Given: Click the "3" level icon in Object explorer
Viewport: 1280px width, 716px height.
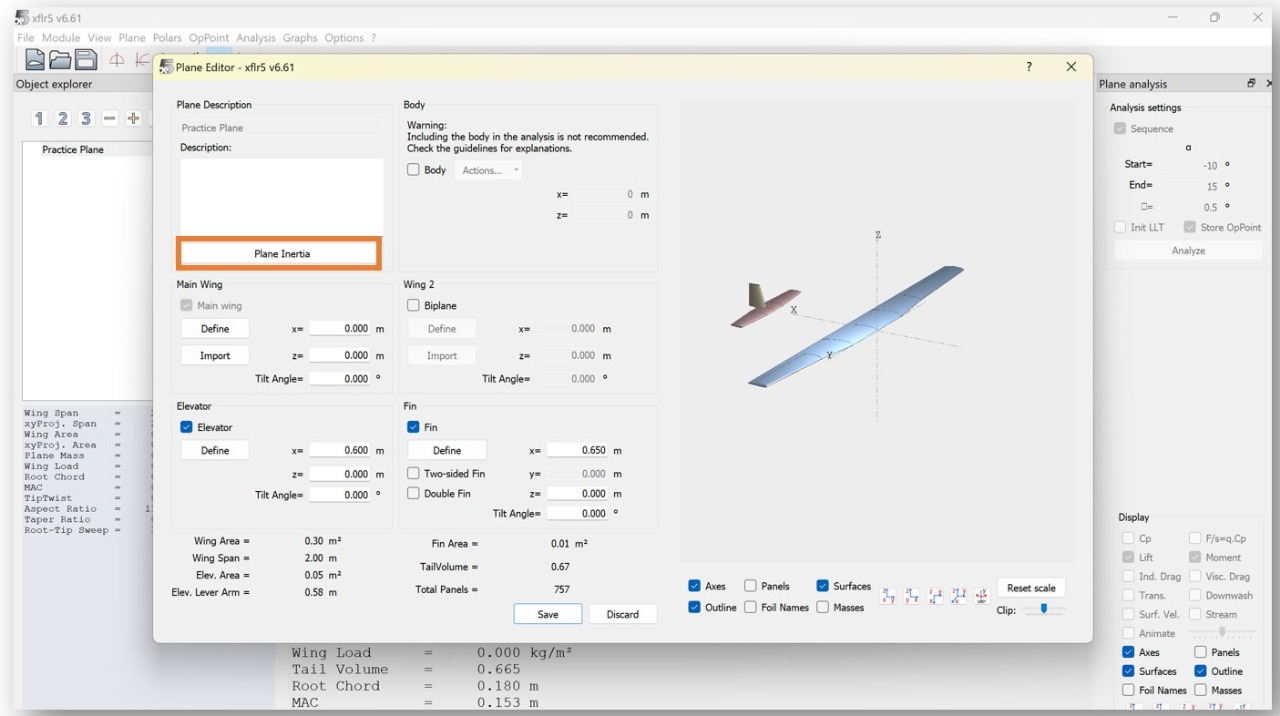Looking at the screenshot, I should click(86, 119).
